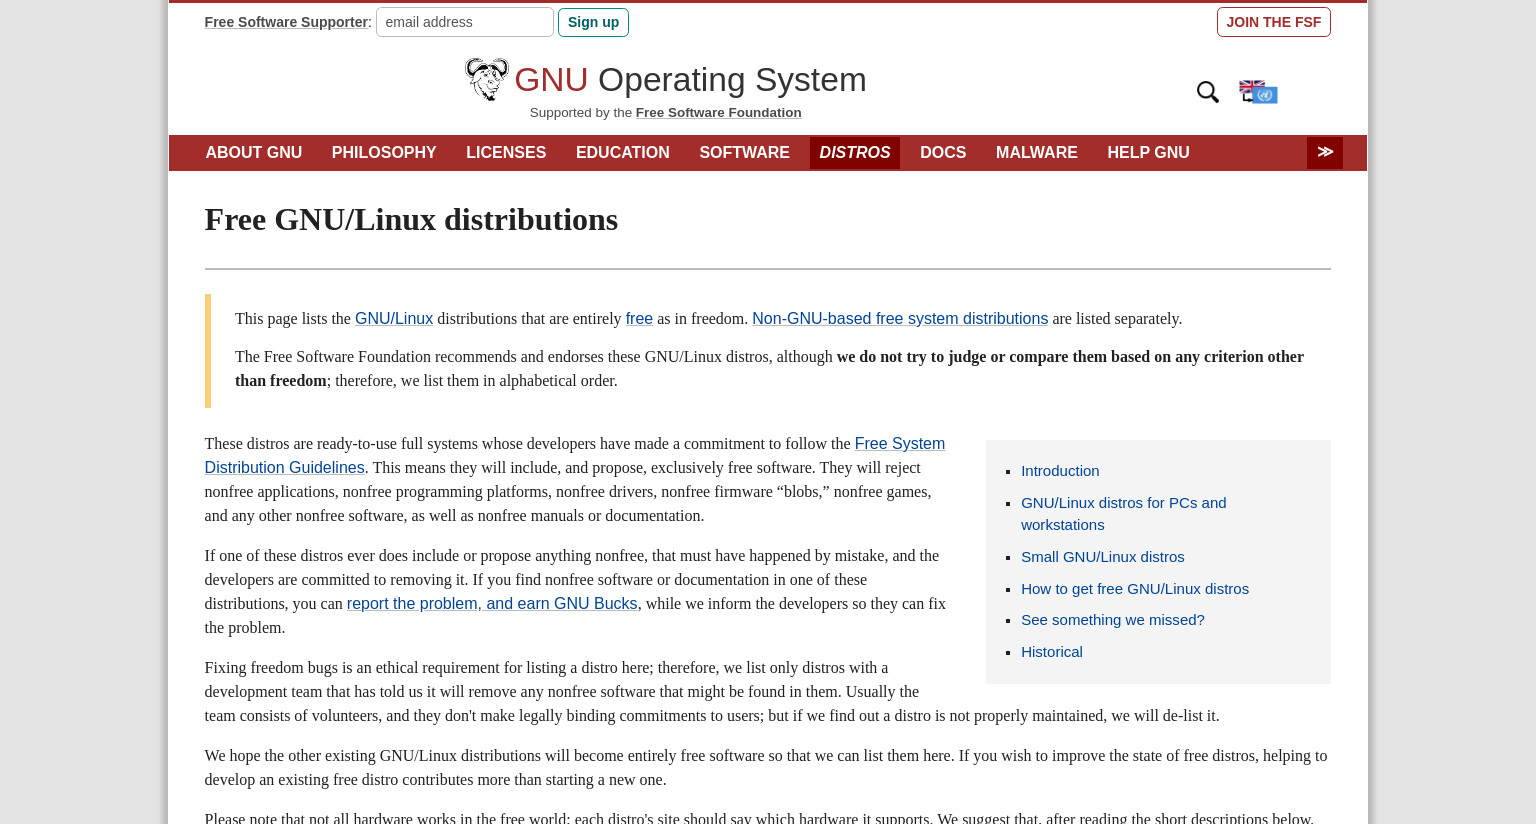This screenshot has height=824, width=1536.
Task: Jump to Small GNU/Linux distros section
Action: (1102, 557)
